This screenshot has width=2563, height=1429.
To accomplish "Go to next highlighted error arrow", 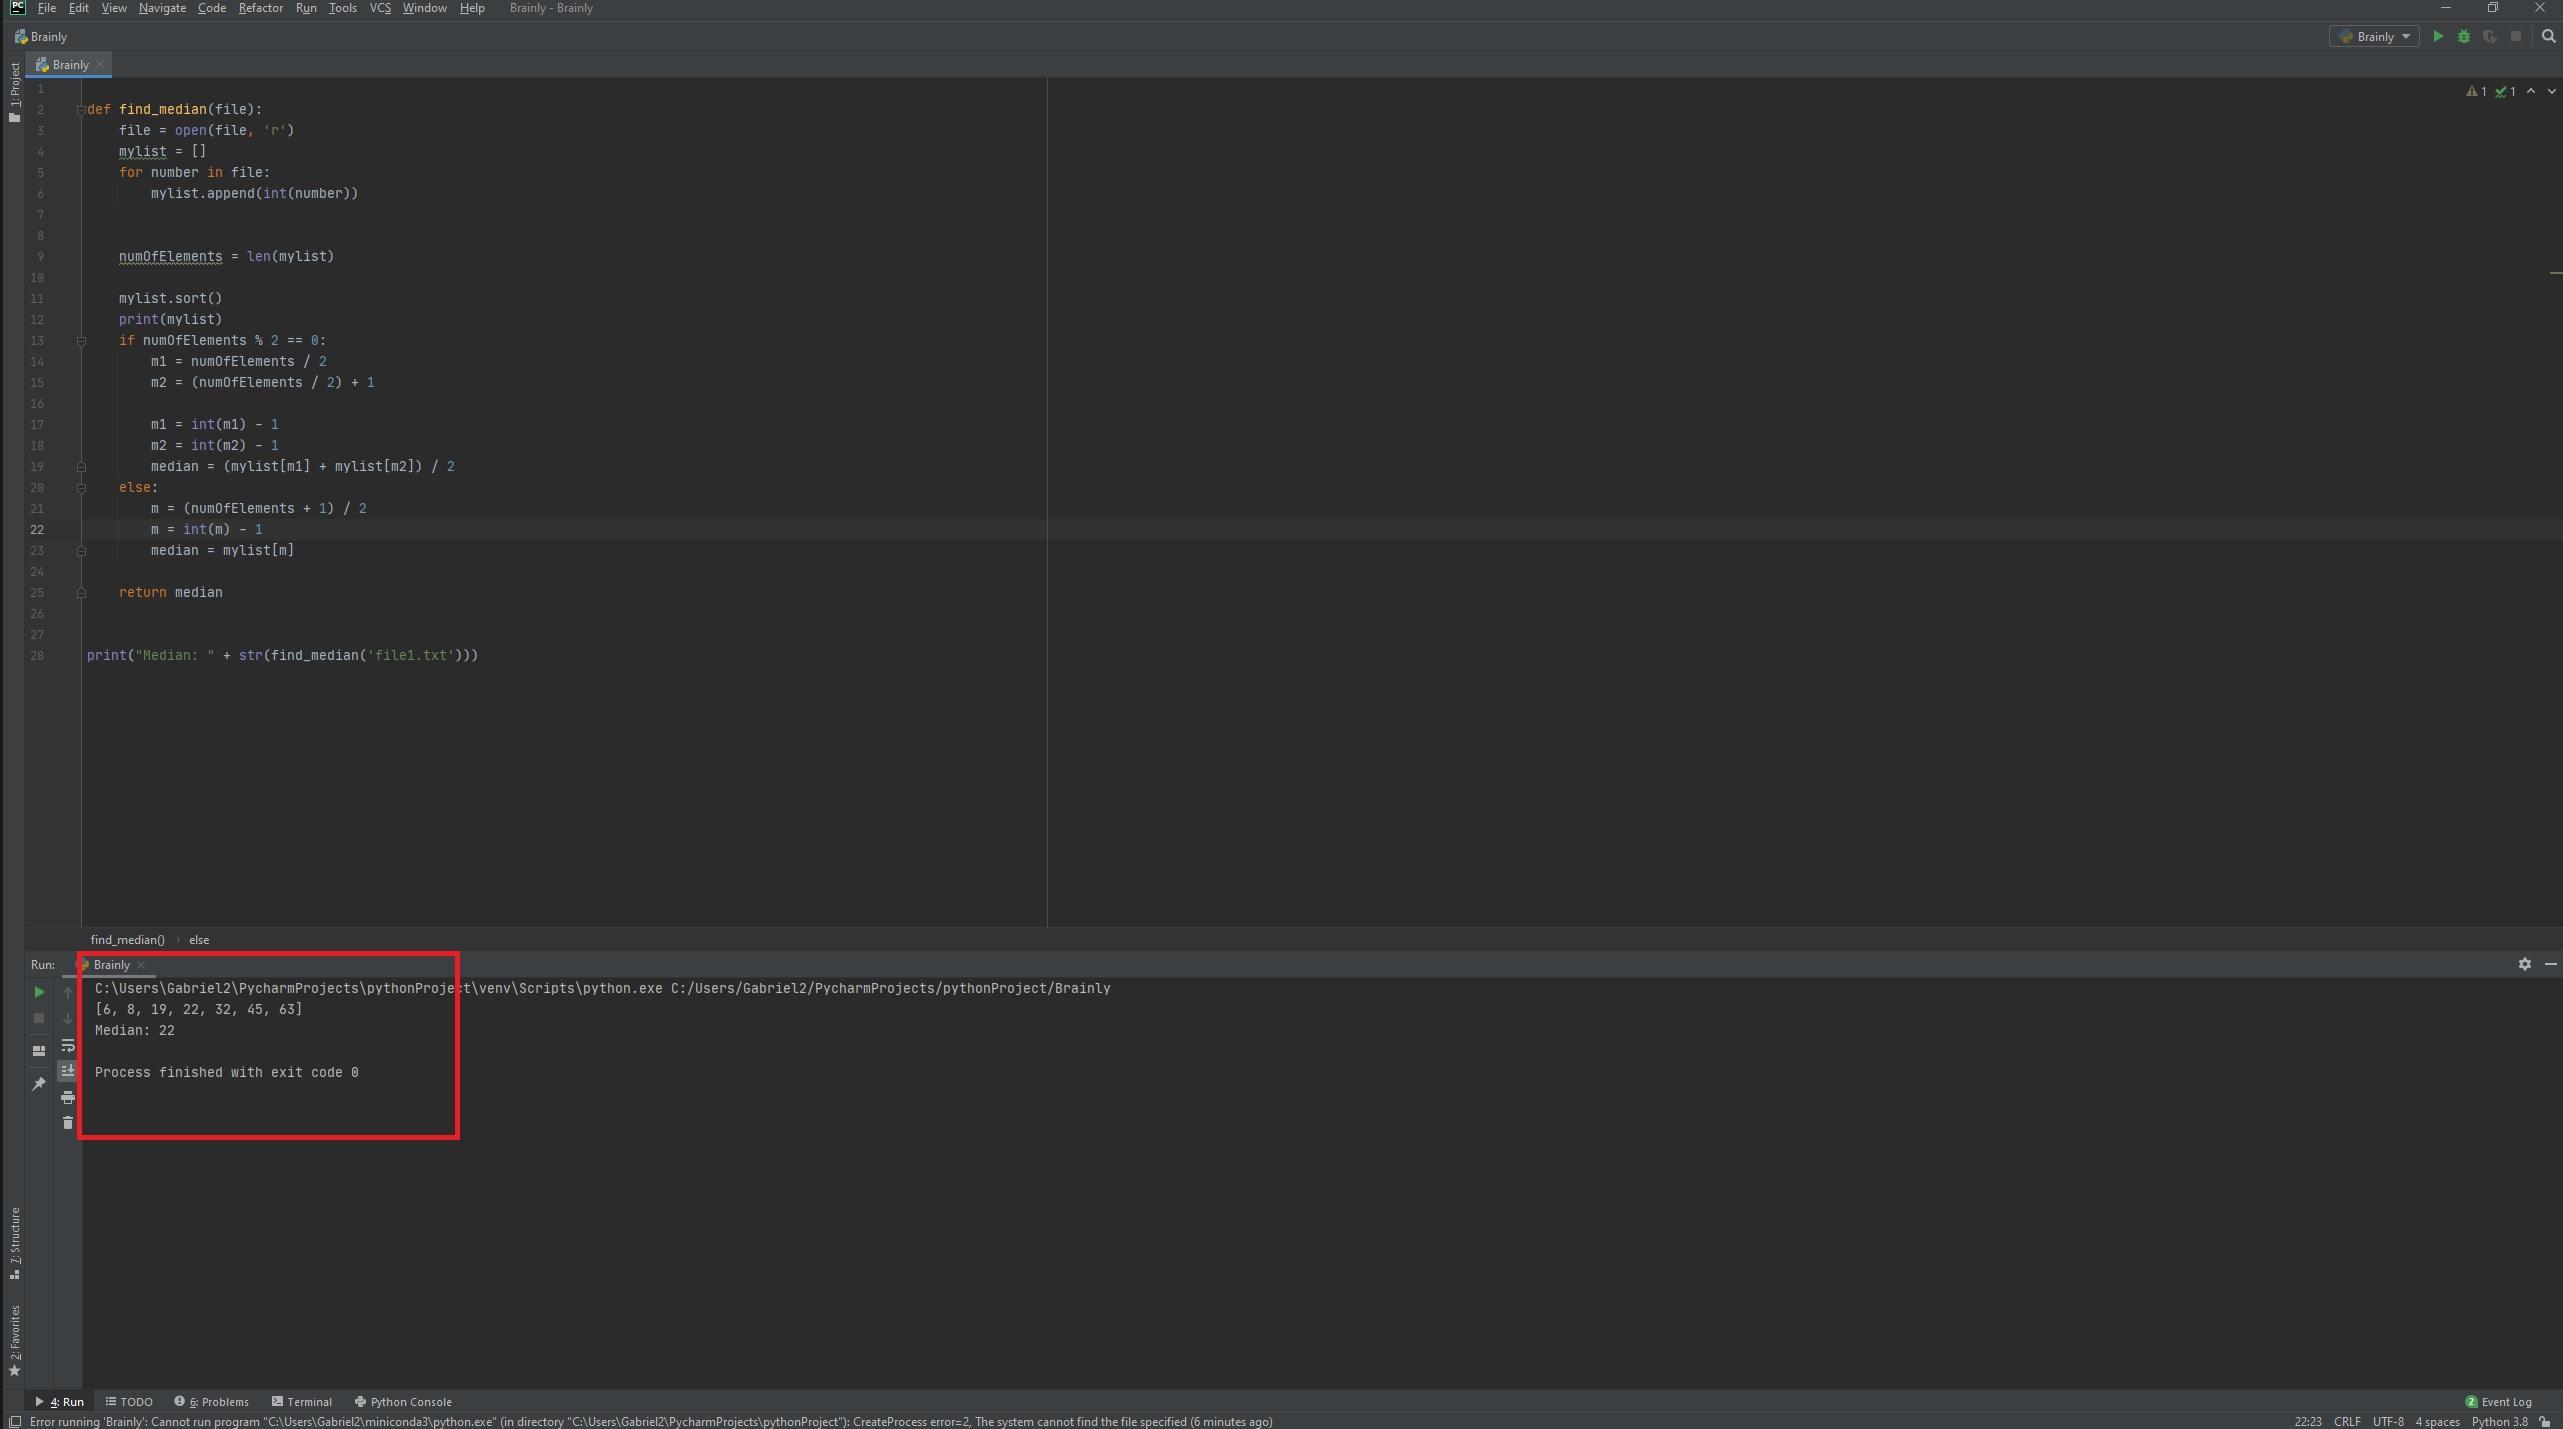I will pos(2552,91).
